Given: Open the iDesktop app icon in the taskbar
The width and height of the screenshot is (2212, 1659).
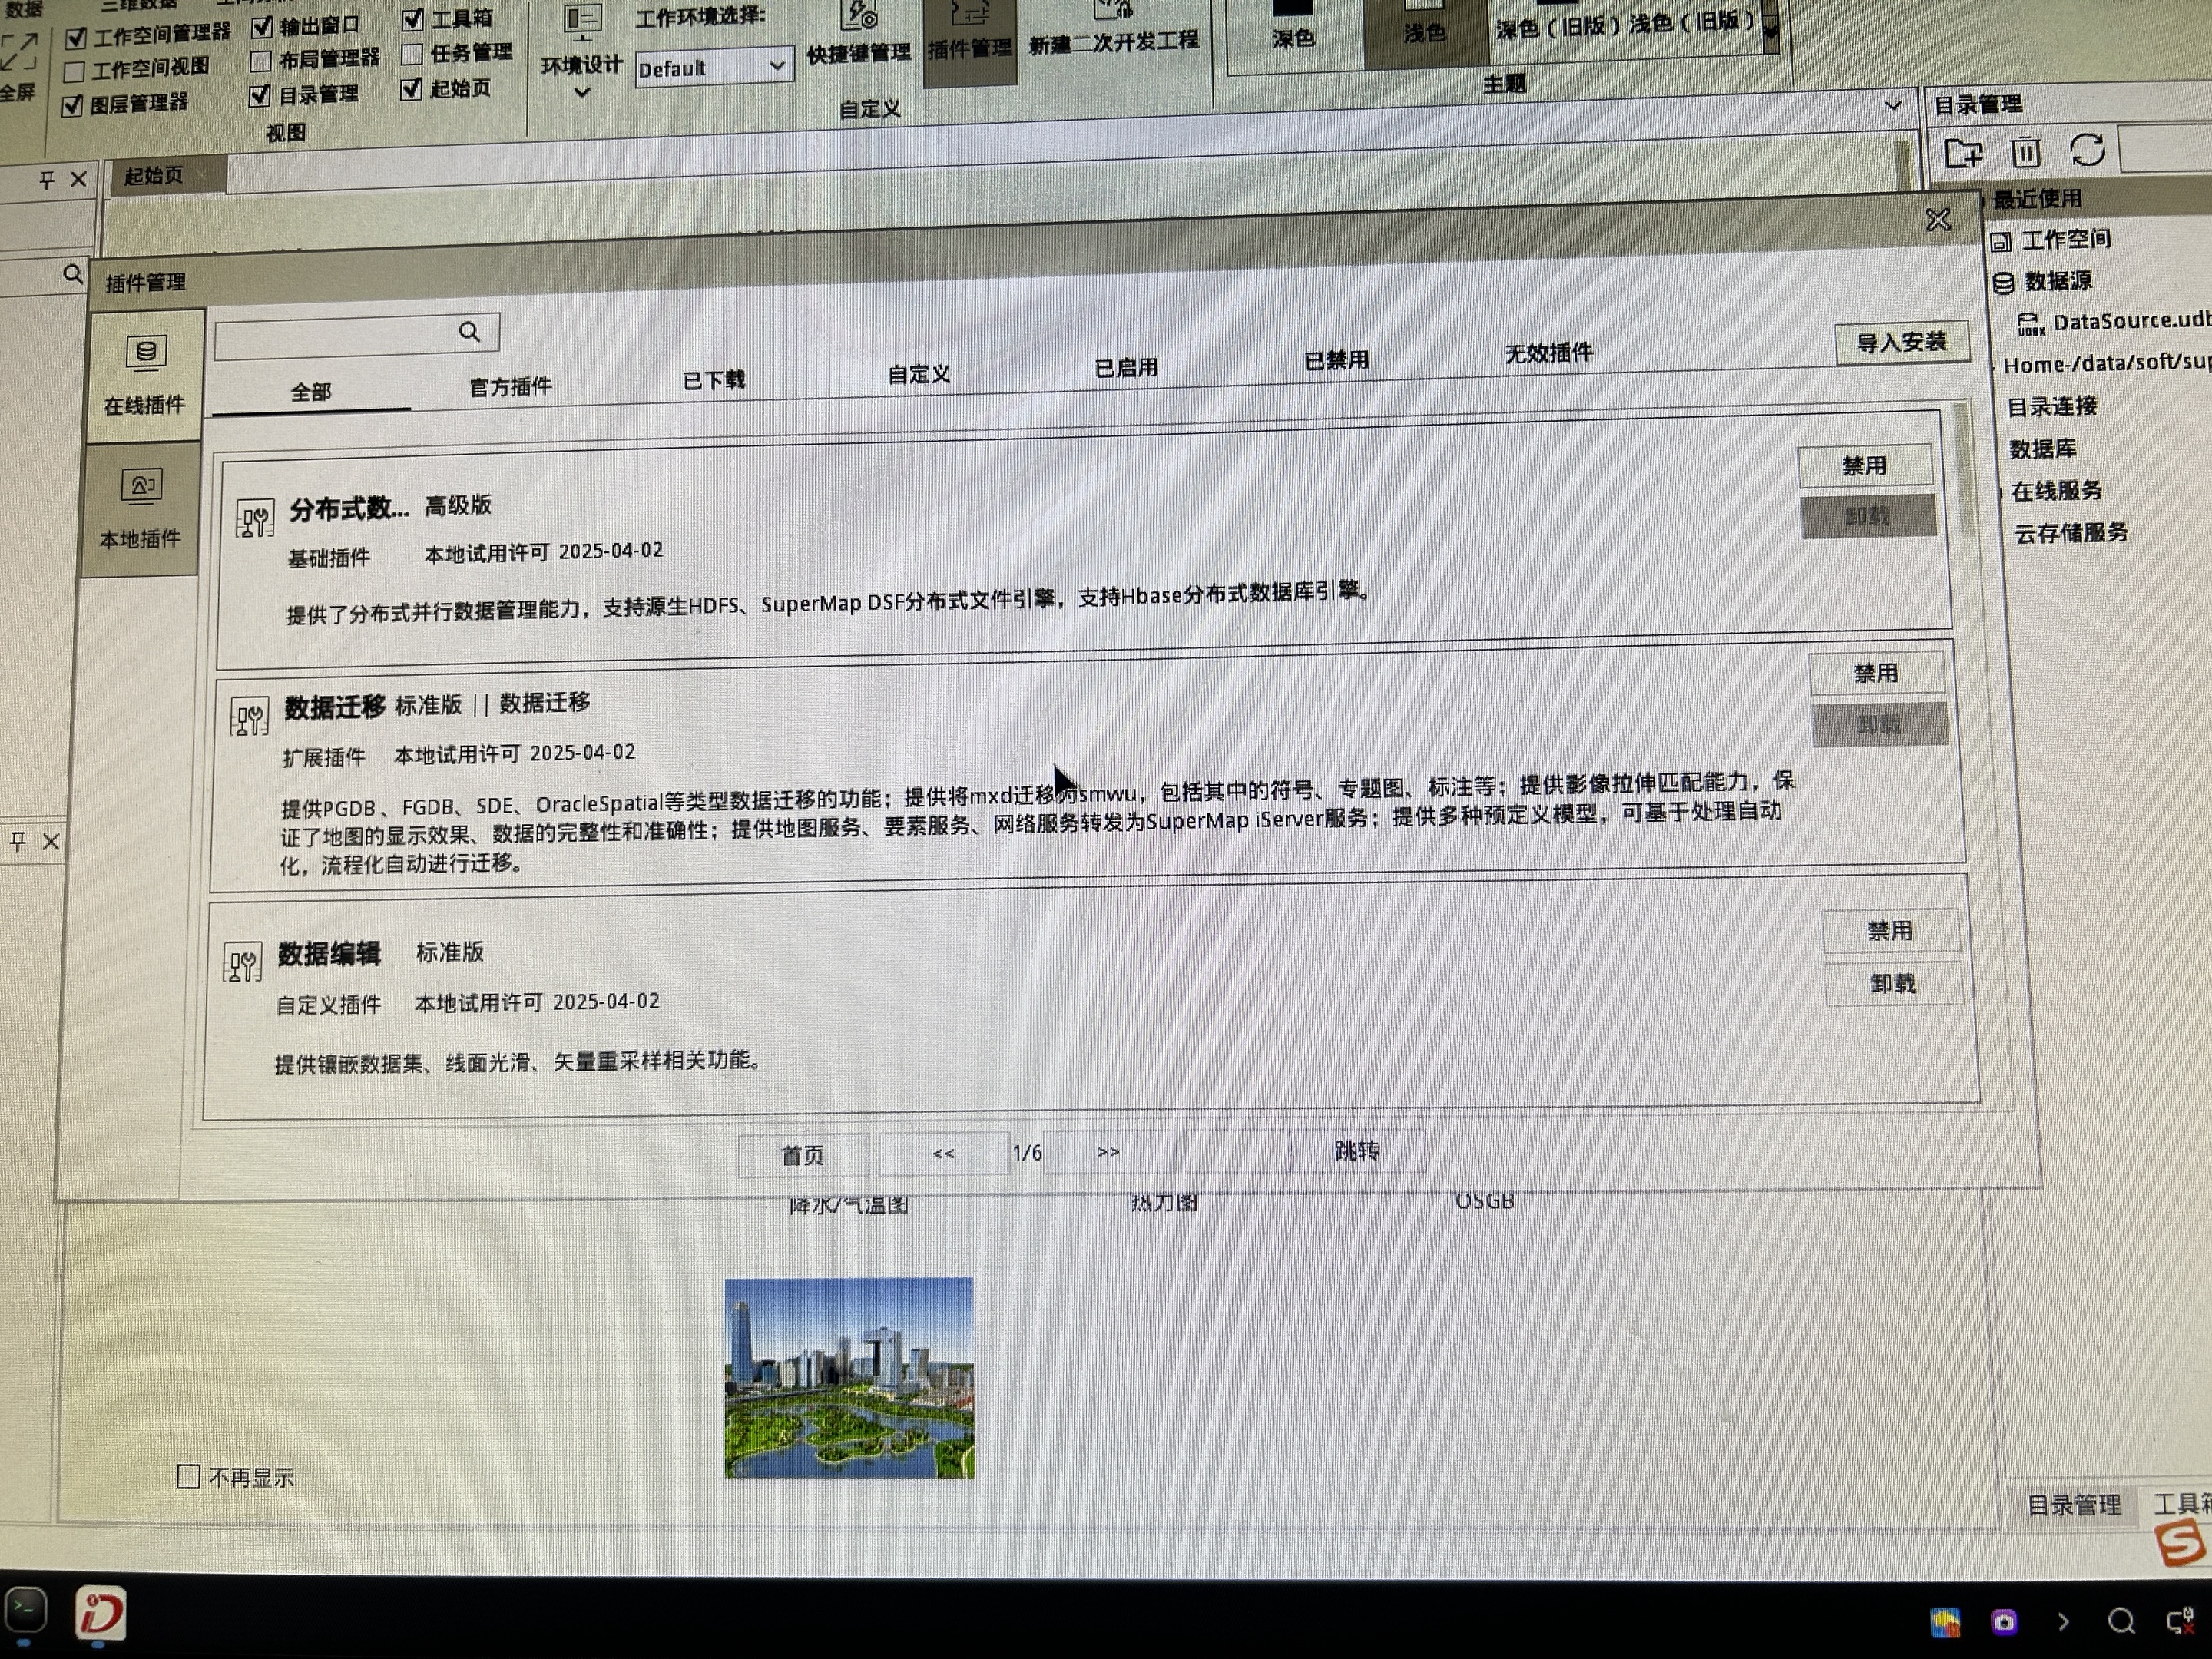Looking at the screenshot, I should pos(101,1613).
